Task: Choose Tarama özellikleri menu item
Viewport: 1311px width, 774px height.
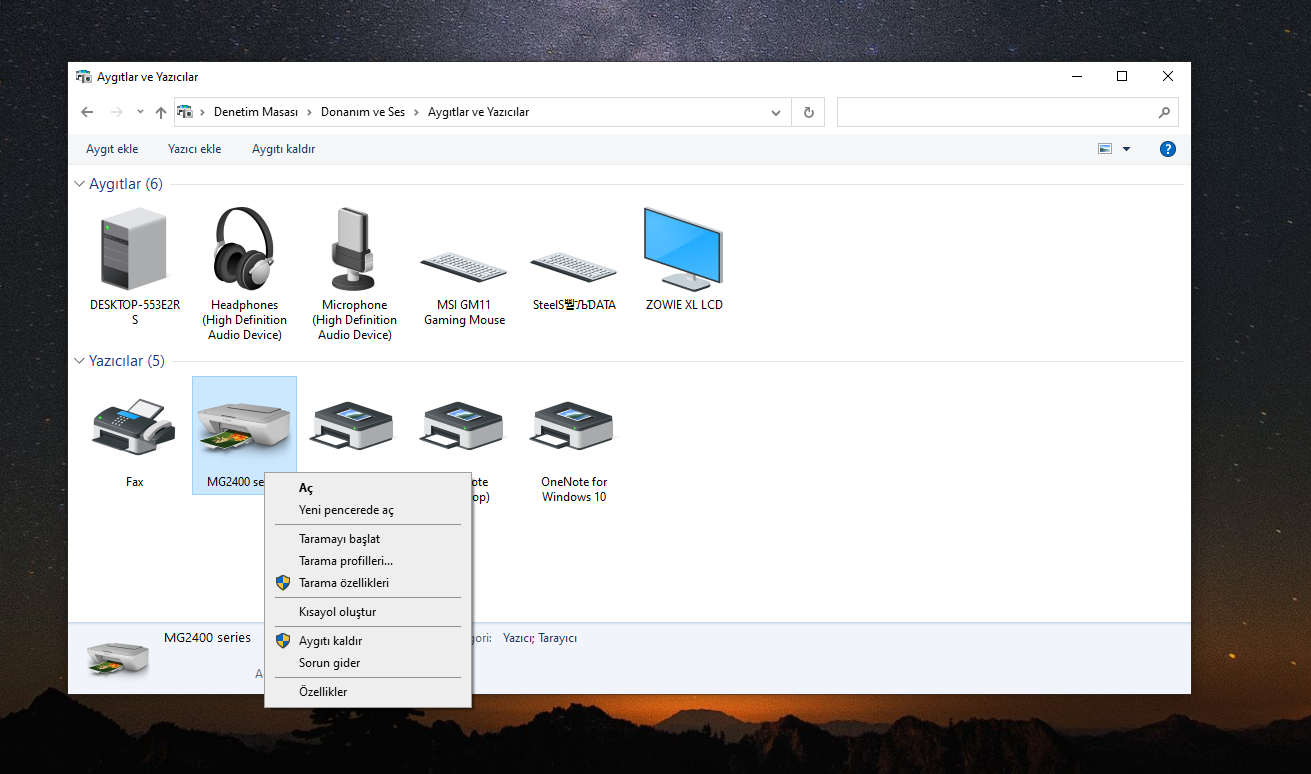Action: coord(368,583)
